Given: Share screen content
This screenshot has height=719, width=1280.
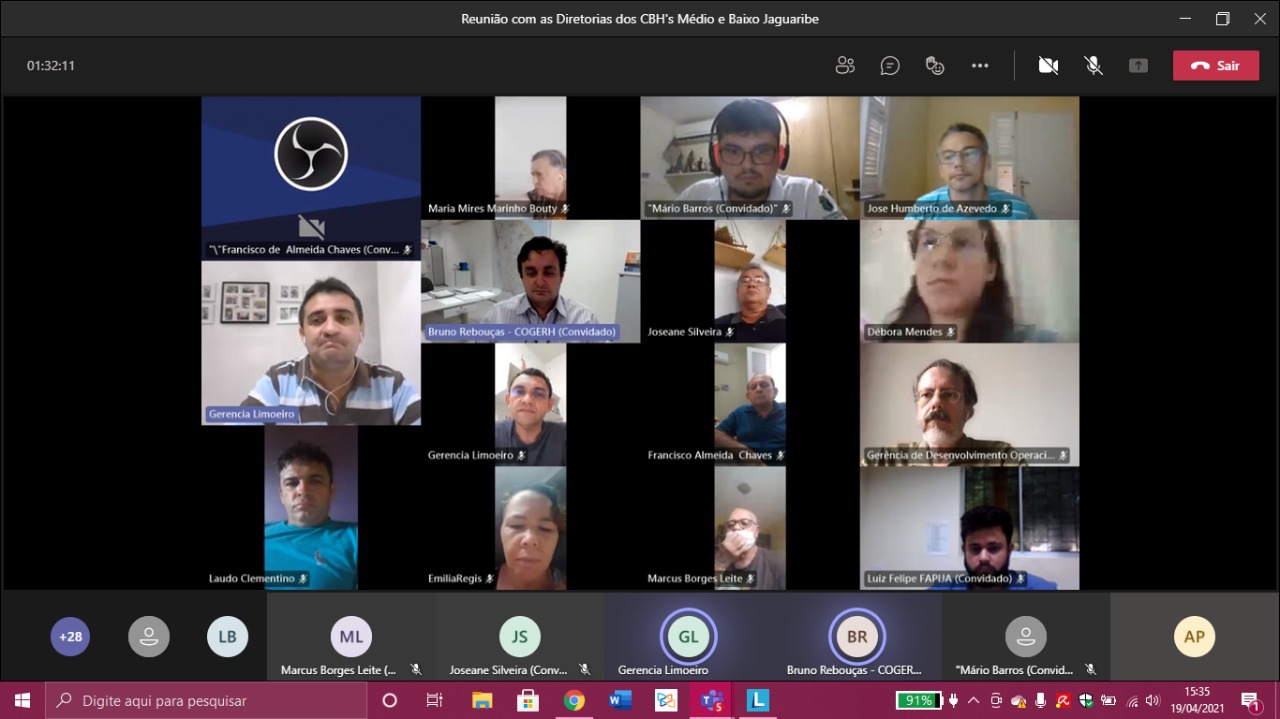Looking at the screenshot, I should click(x=1138, y=66).
